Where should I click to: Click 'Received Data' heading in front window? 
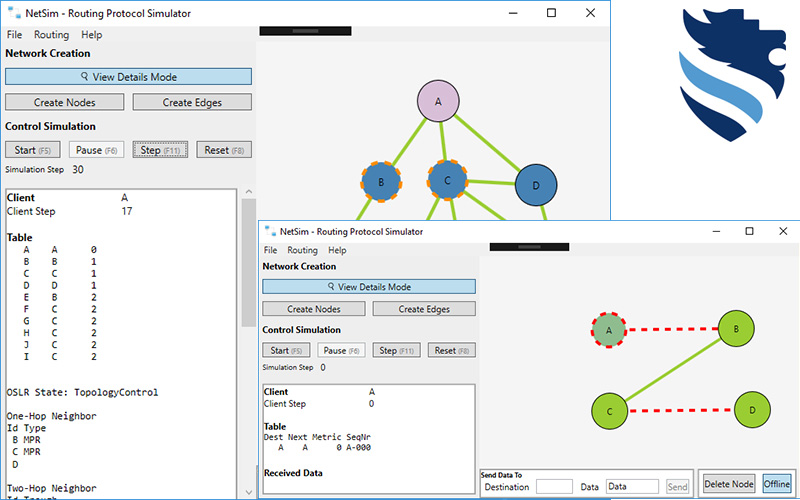tap(293, 473)
